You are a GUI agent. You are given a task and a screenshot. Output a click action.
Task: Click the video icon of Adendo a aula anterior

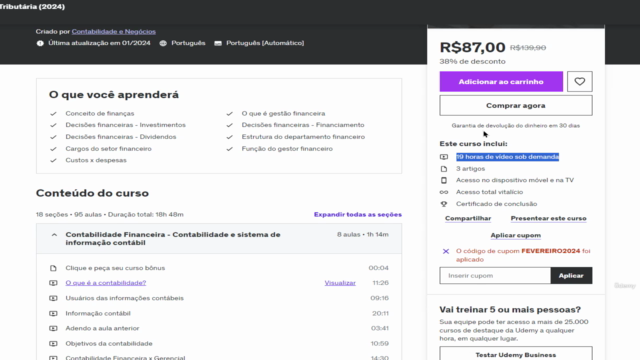pyautogui.click(x=53, y=328)
